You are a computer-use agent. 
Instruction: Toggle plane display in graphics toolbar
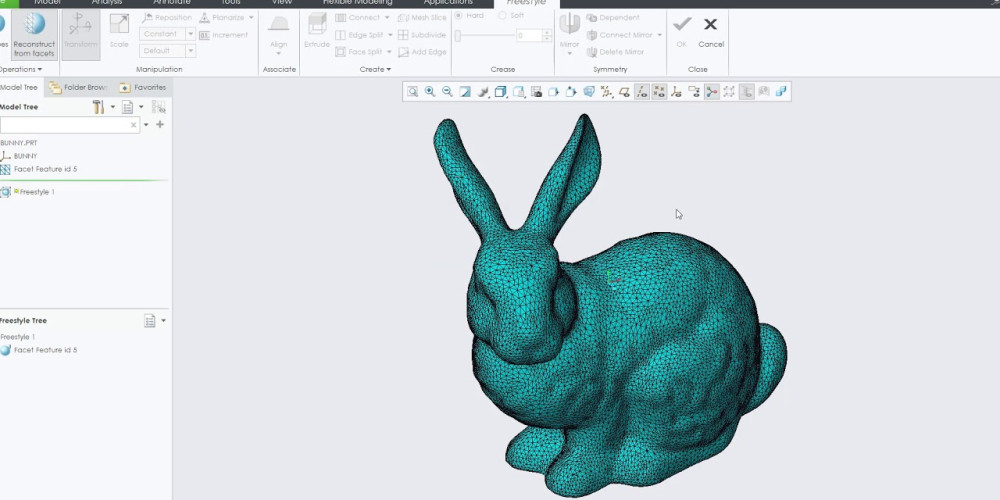pos(624,92)
